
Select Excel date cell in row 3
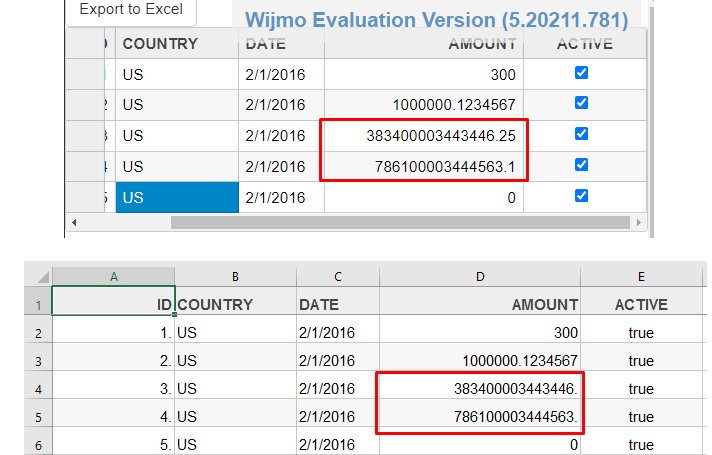[338, 357]
